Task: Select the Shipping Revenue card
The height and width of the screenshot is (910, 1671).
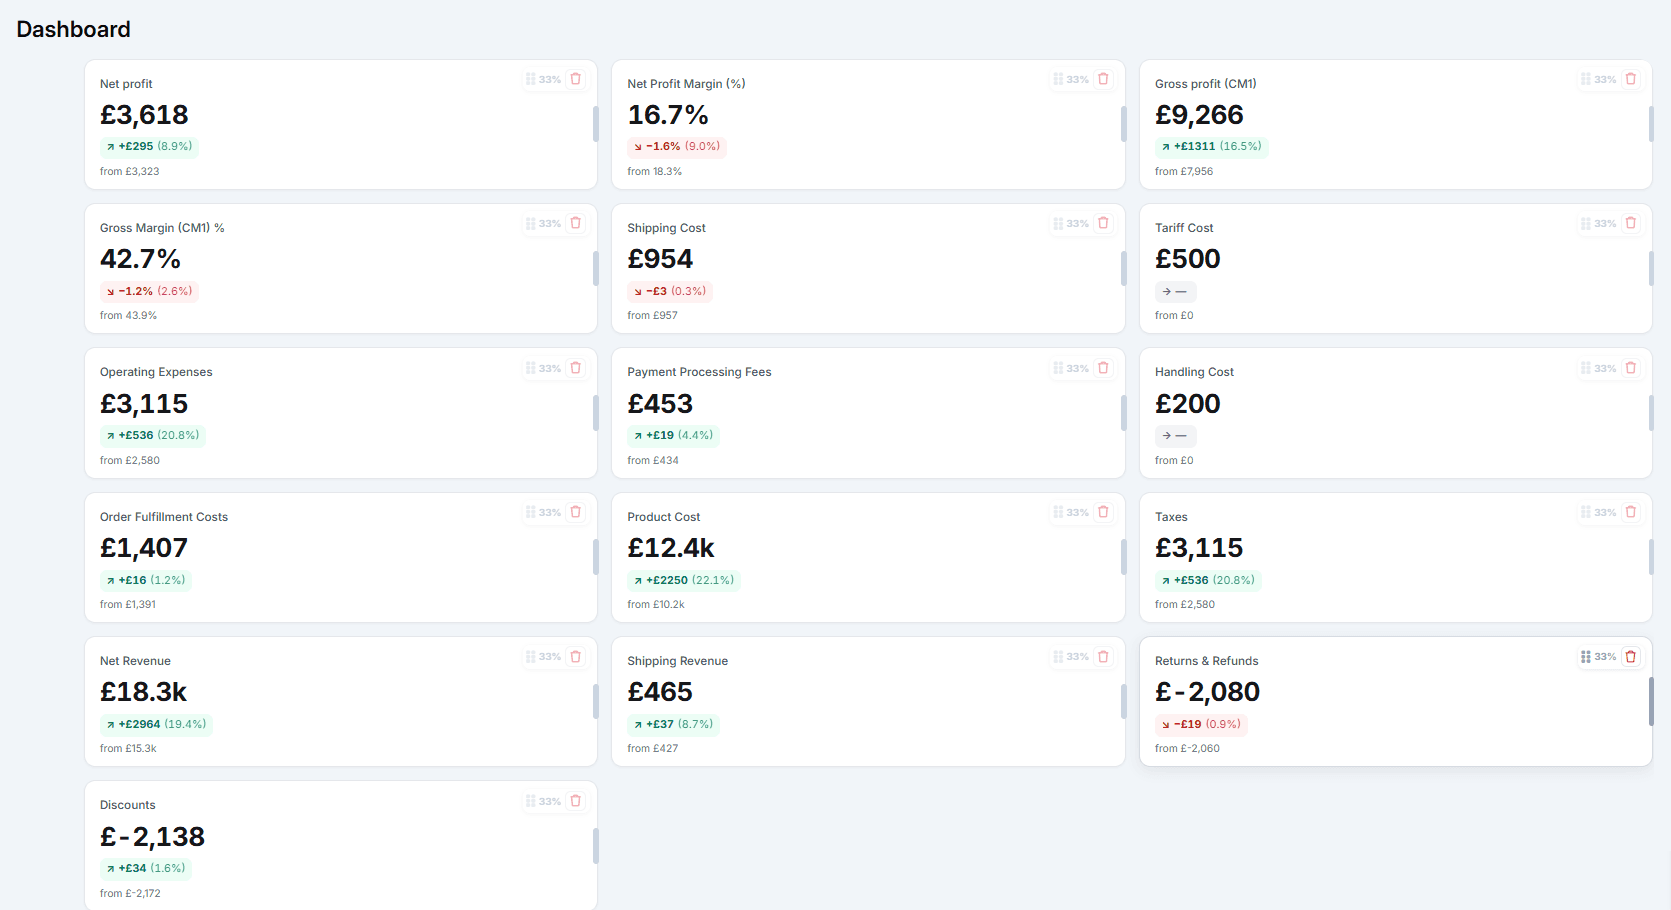Action: click(868, 702)
